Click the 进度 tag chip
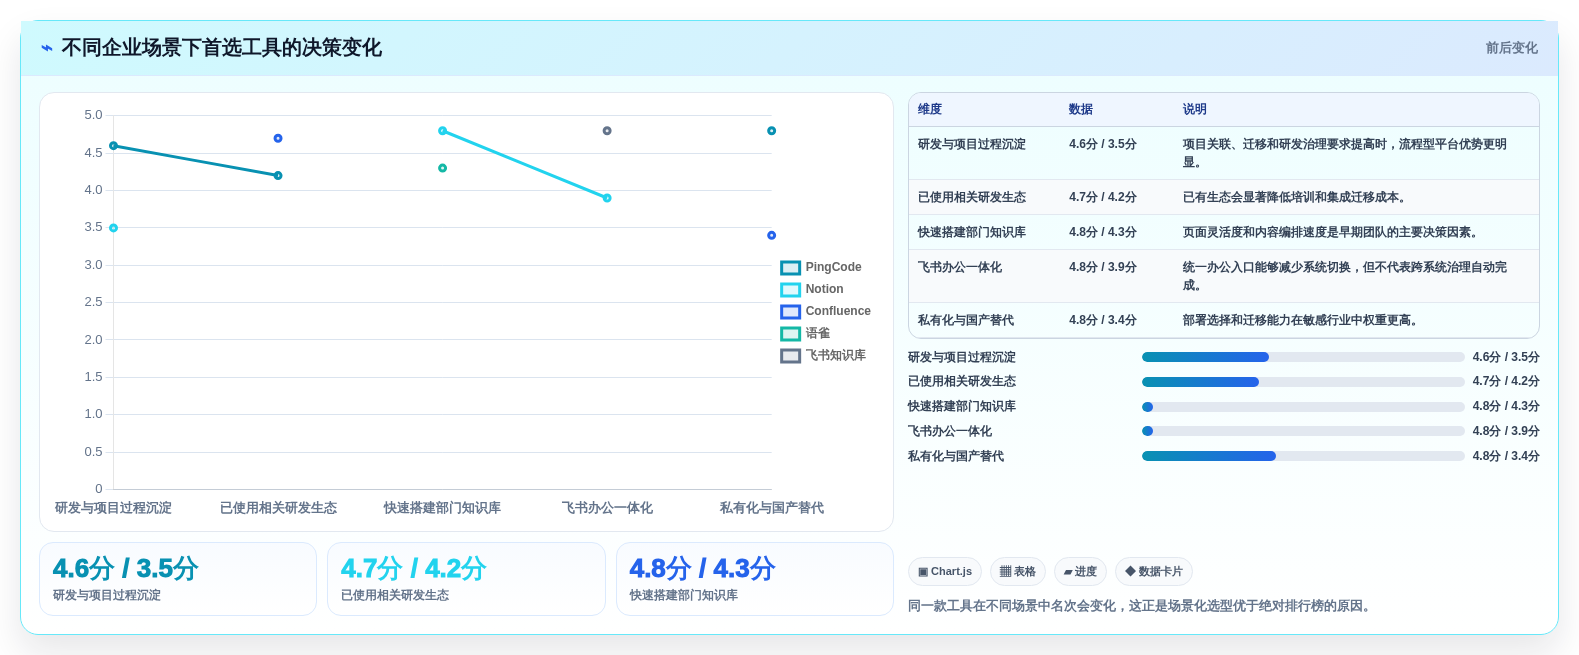 click(1080, 572)
